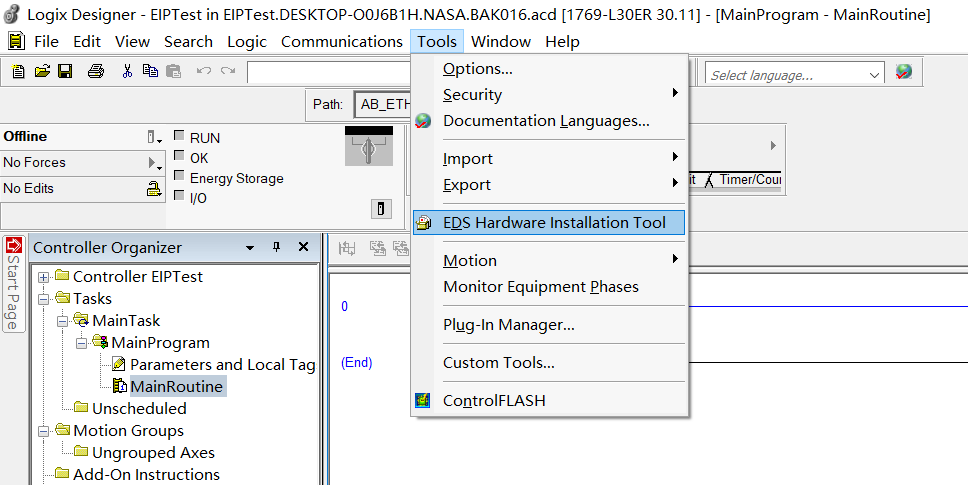This screenshot has height=485, width=968.
Task: Collapse the Tasks tree node
Action: 43,299
